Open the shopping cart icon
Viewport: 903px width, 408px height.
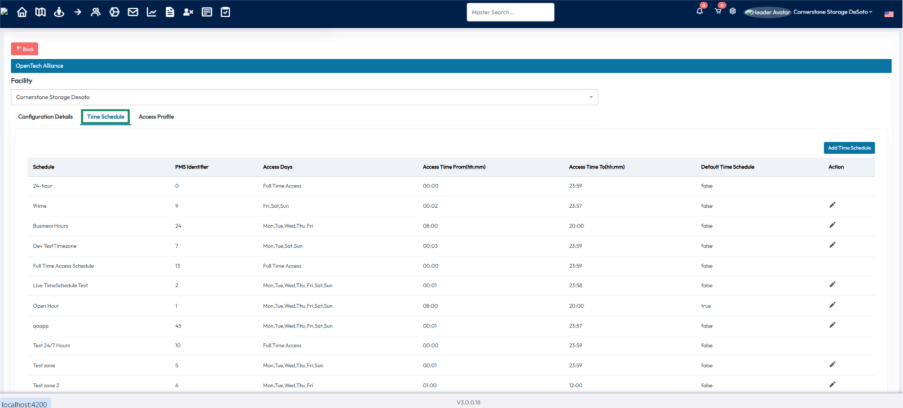[718, 11]
